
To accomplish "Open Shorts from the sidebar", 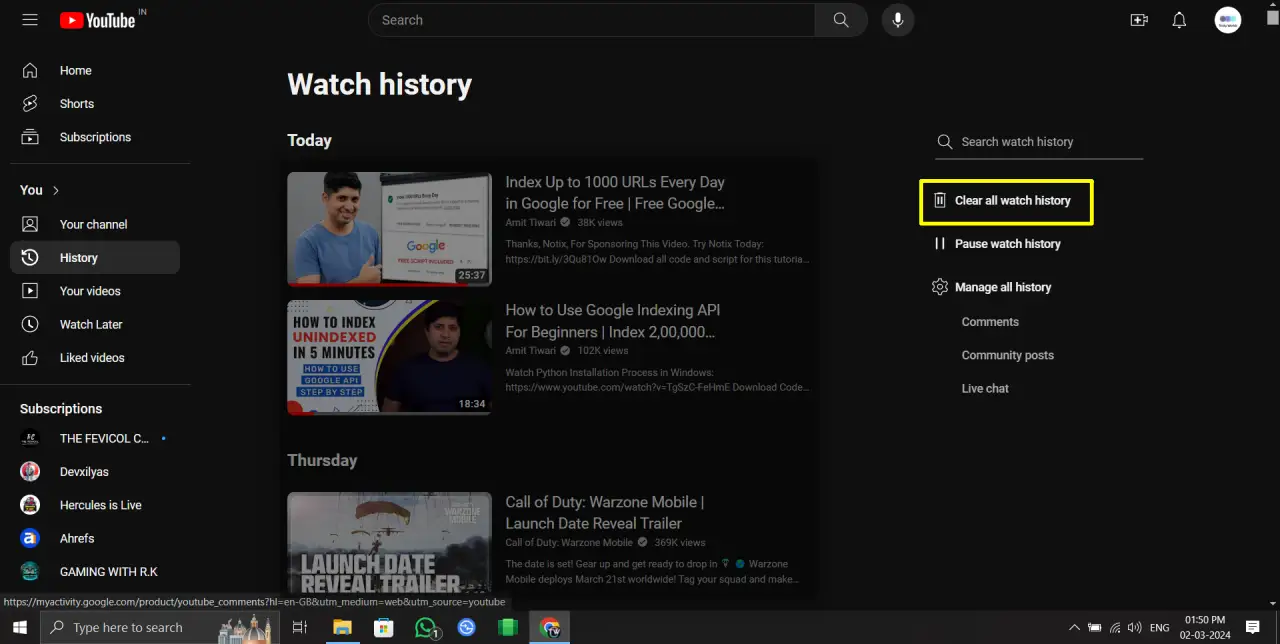I will pos(77,103).
